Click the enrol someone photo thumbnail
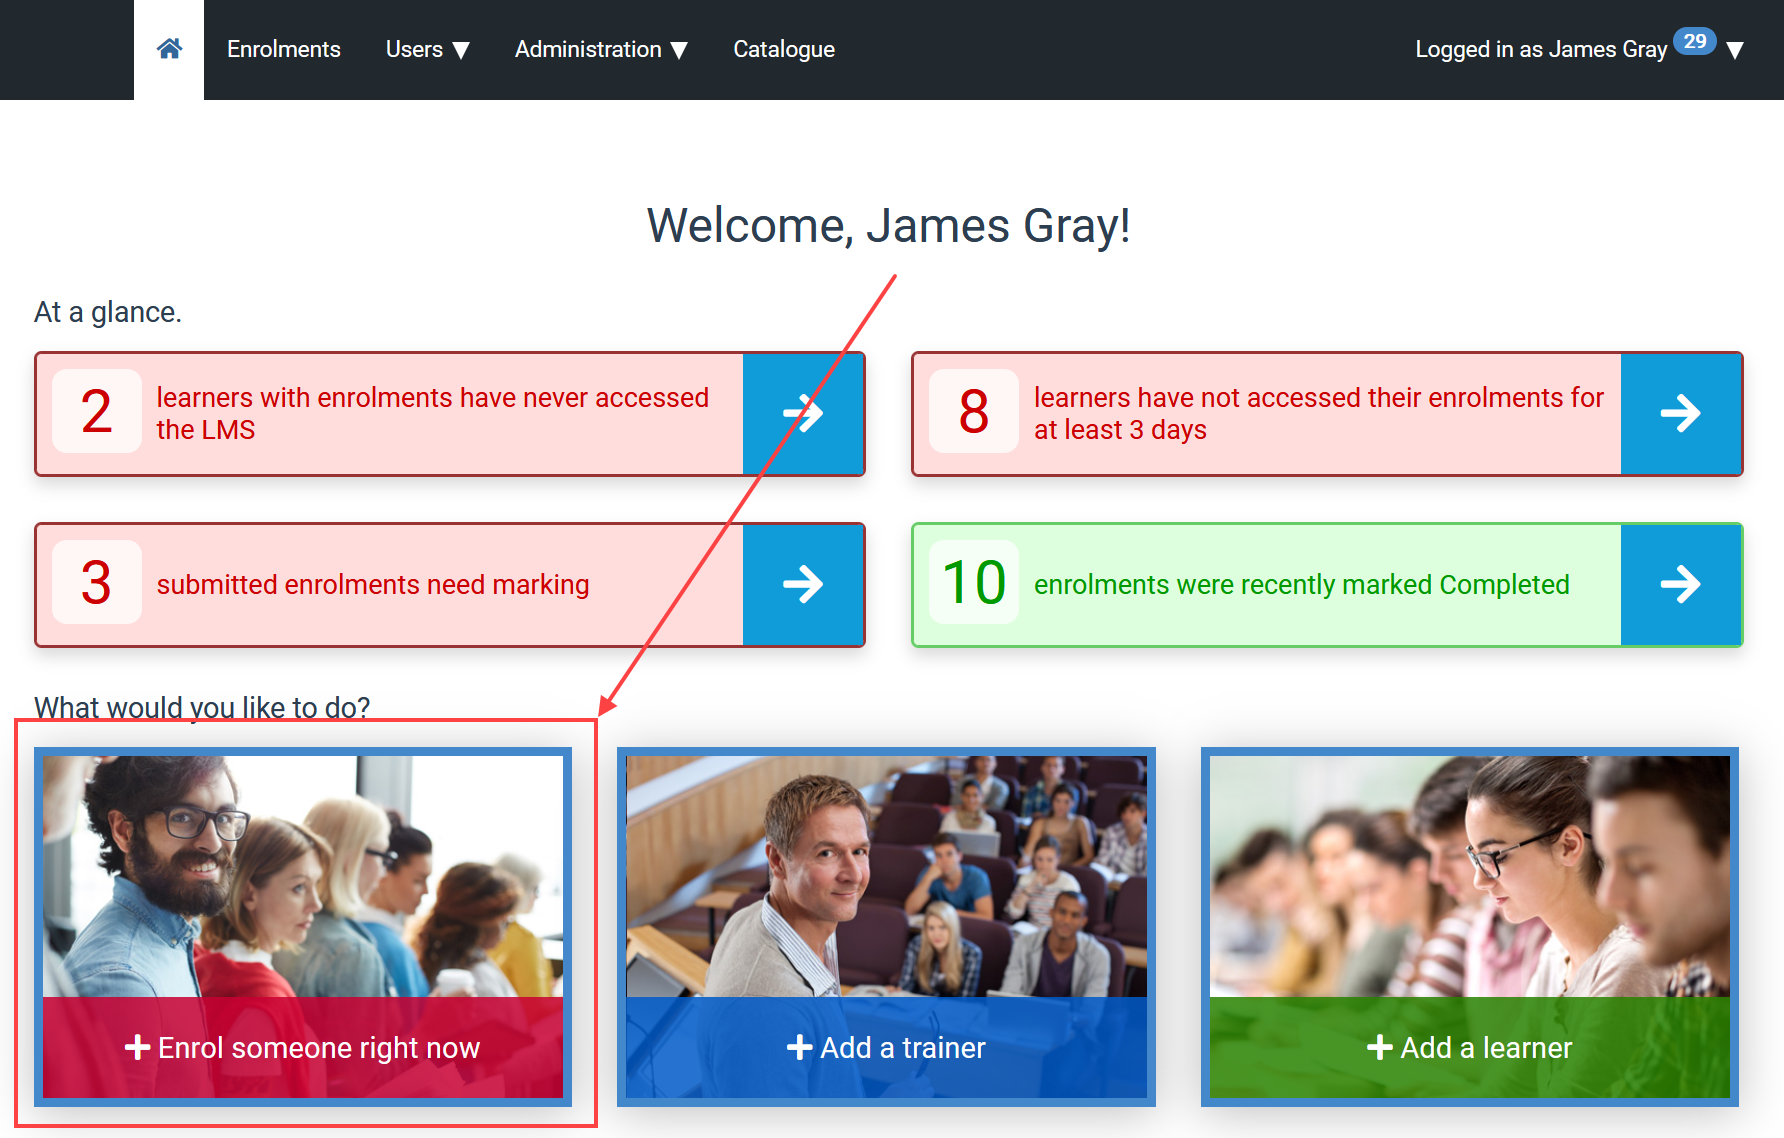Screen dimensions: 1784x1138 coord(303,876)
